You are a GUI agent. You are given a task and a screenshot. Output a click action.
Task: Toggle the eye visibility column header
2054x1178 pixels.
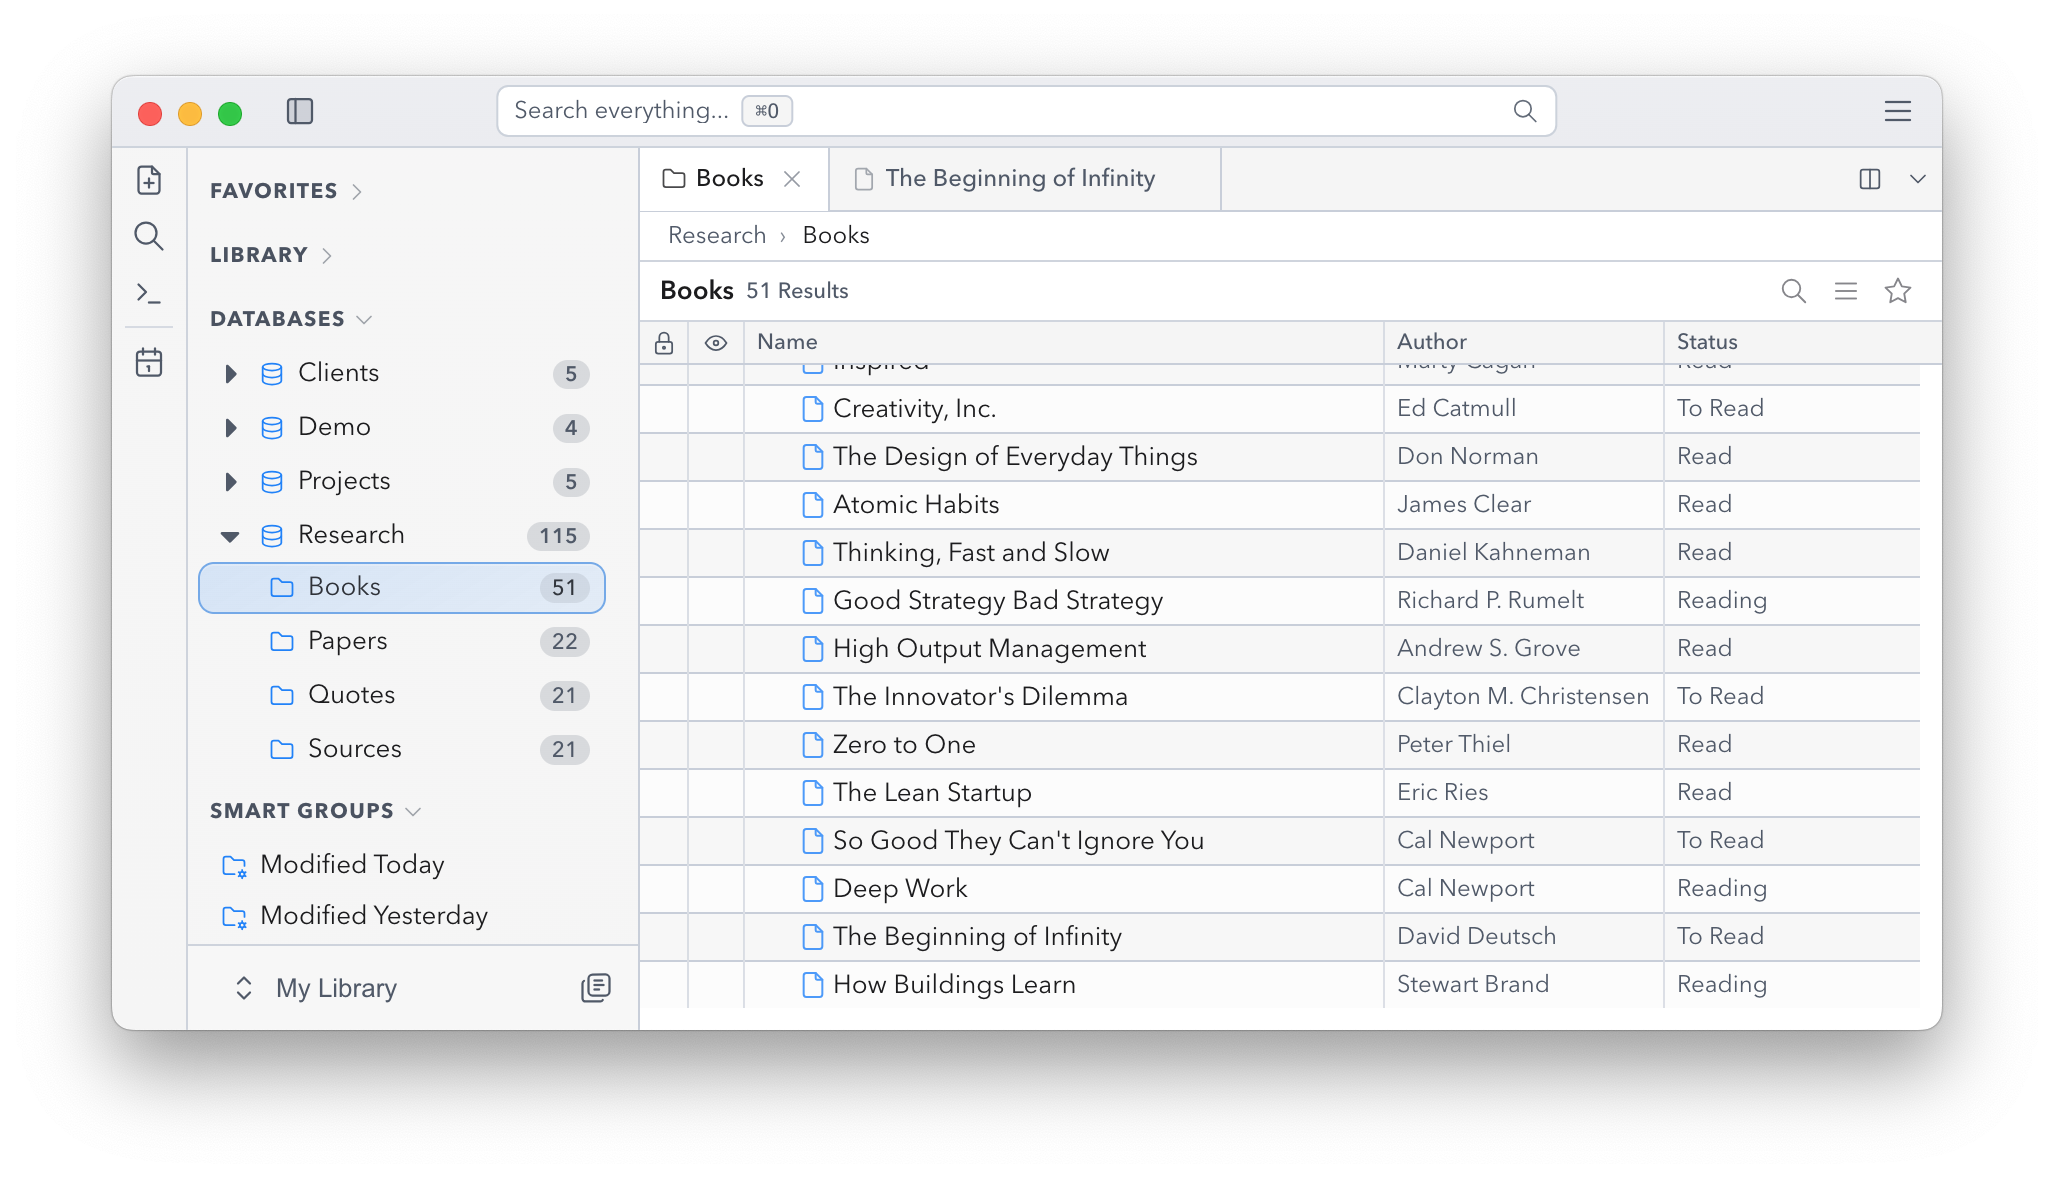(x=715, y=343)
